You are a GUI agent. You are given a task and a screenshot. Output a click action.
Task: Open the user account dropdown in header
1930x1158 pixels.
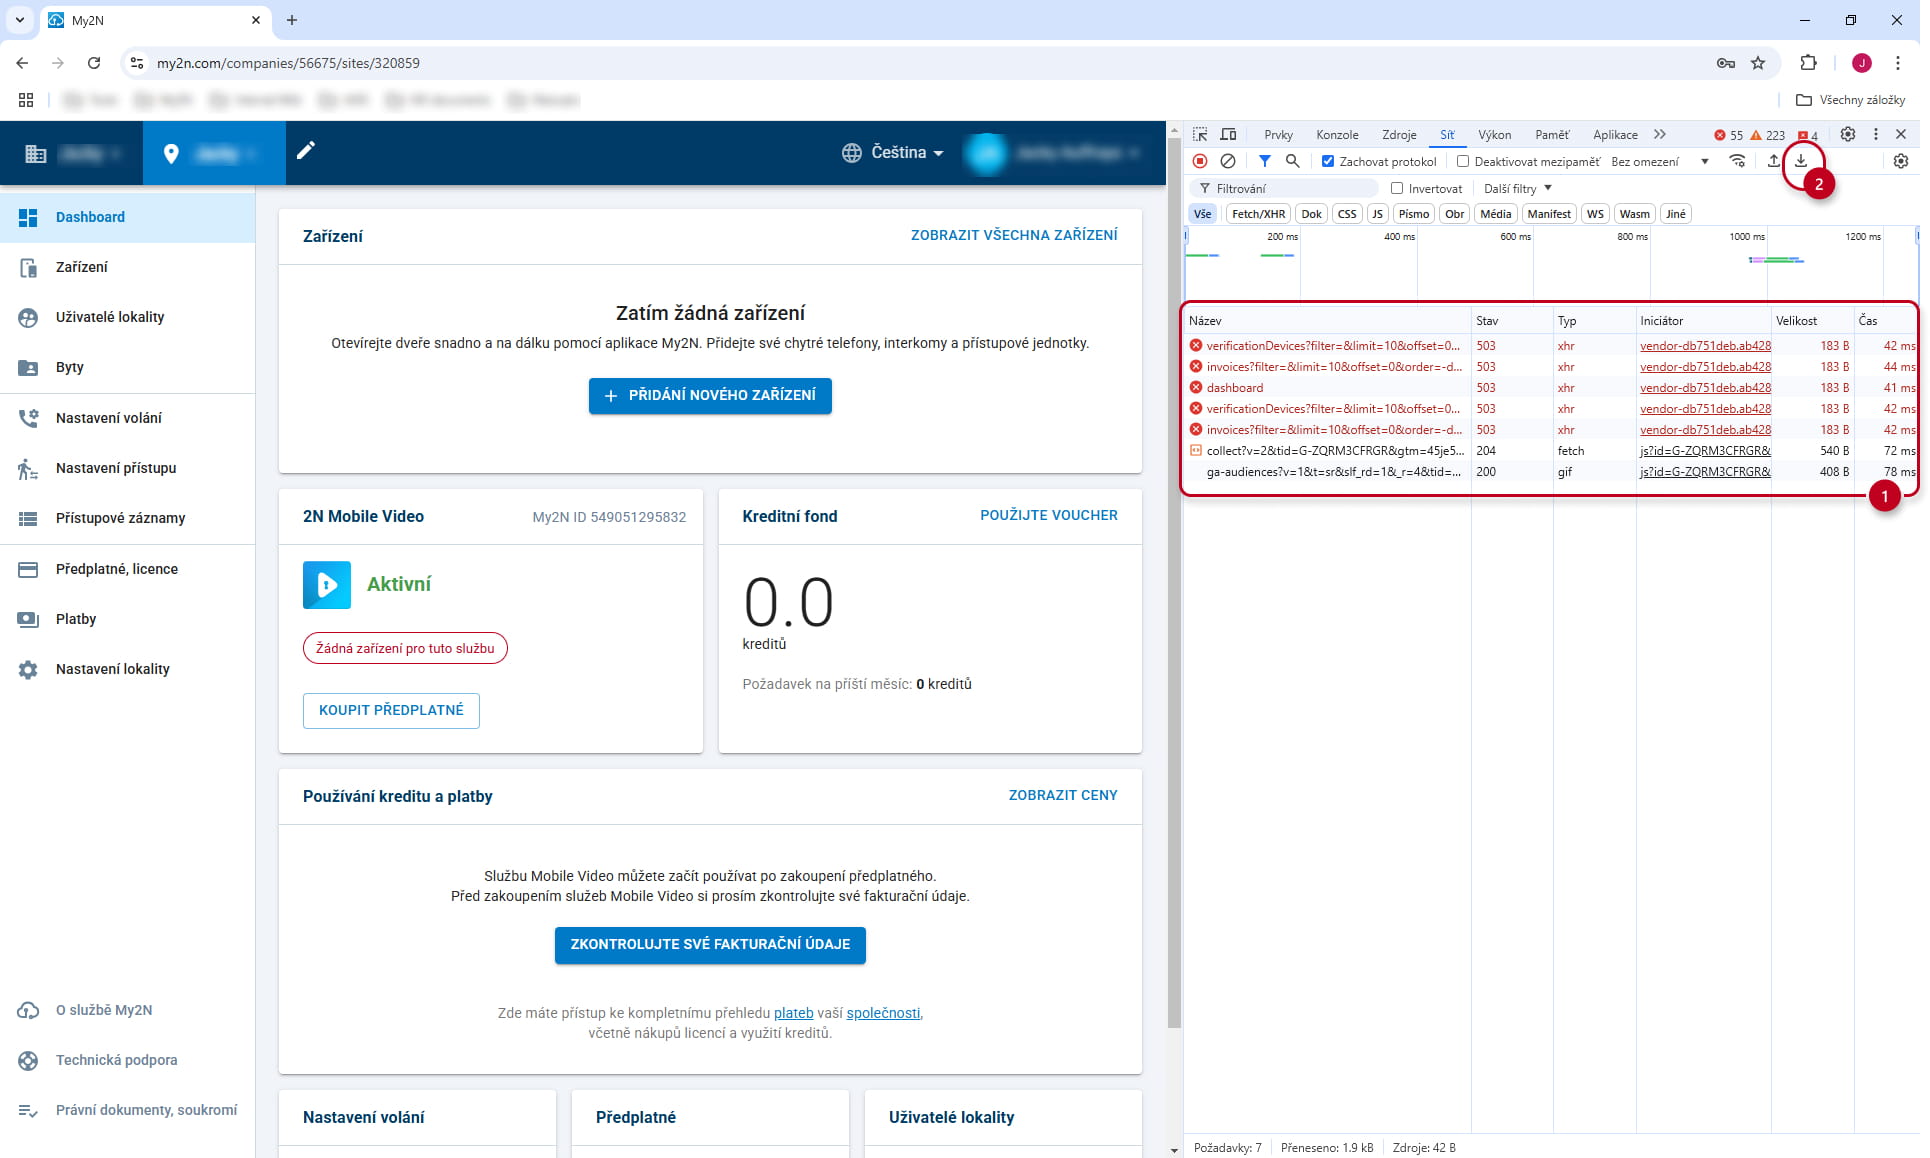click(x=1054, y=153)
